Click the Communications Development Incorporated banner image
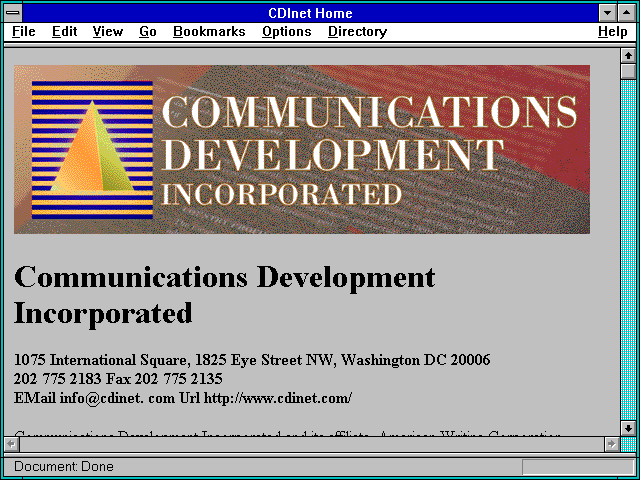 [302, 149]
